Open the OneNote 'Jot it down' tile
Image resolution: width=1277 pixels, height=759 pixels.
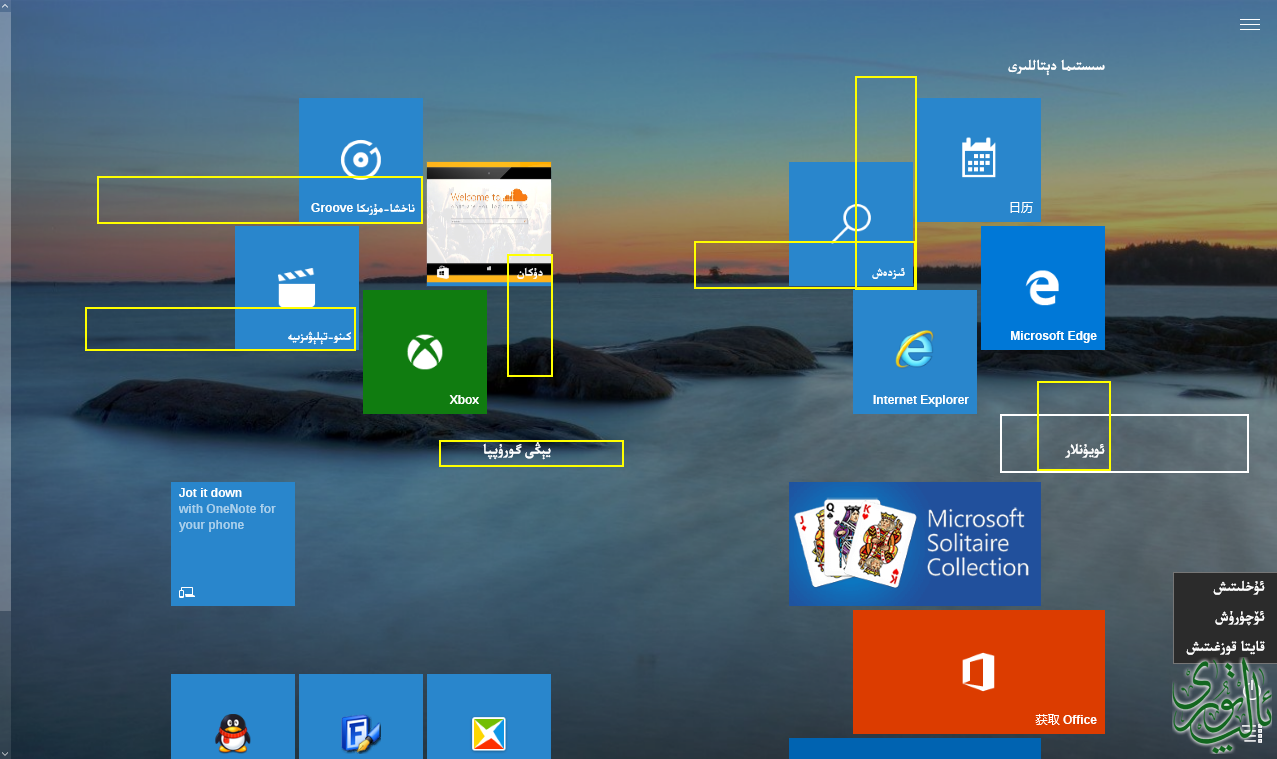tap(233, 544)
